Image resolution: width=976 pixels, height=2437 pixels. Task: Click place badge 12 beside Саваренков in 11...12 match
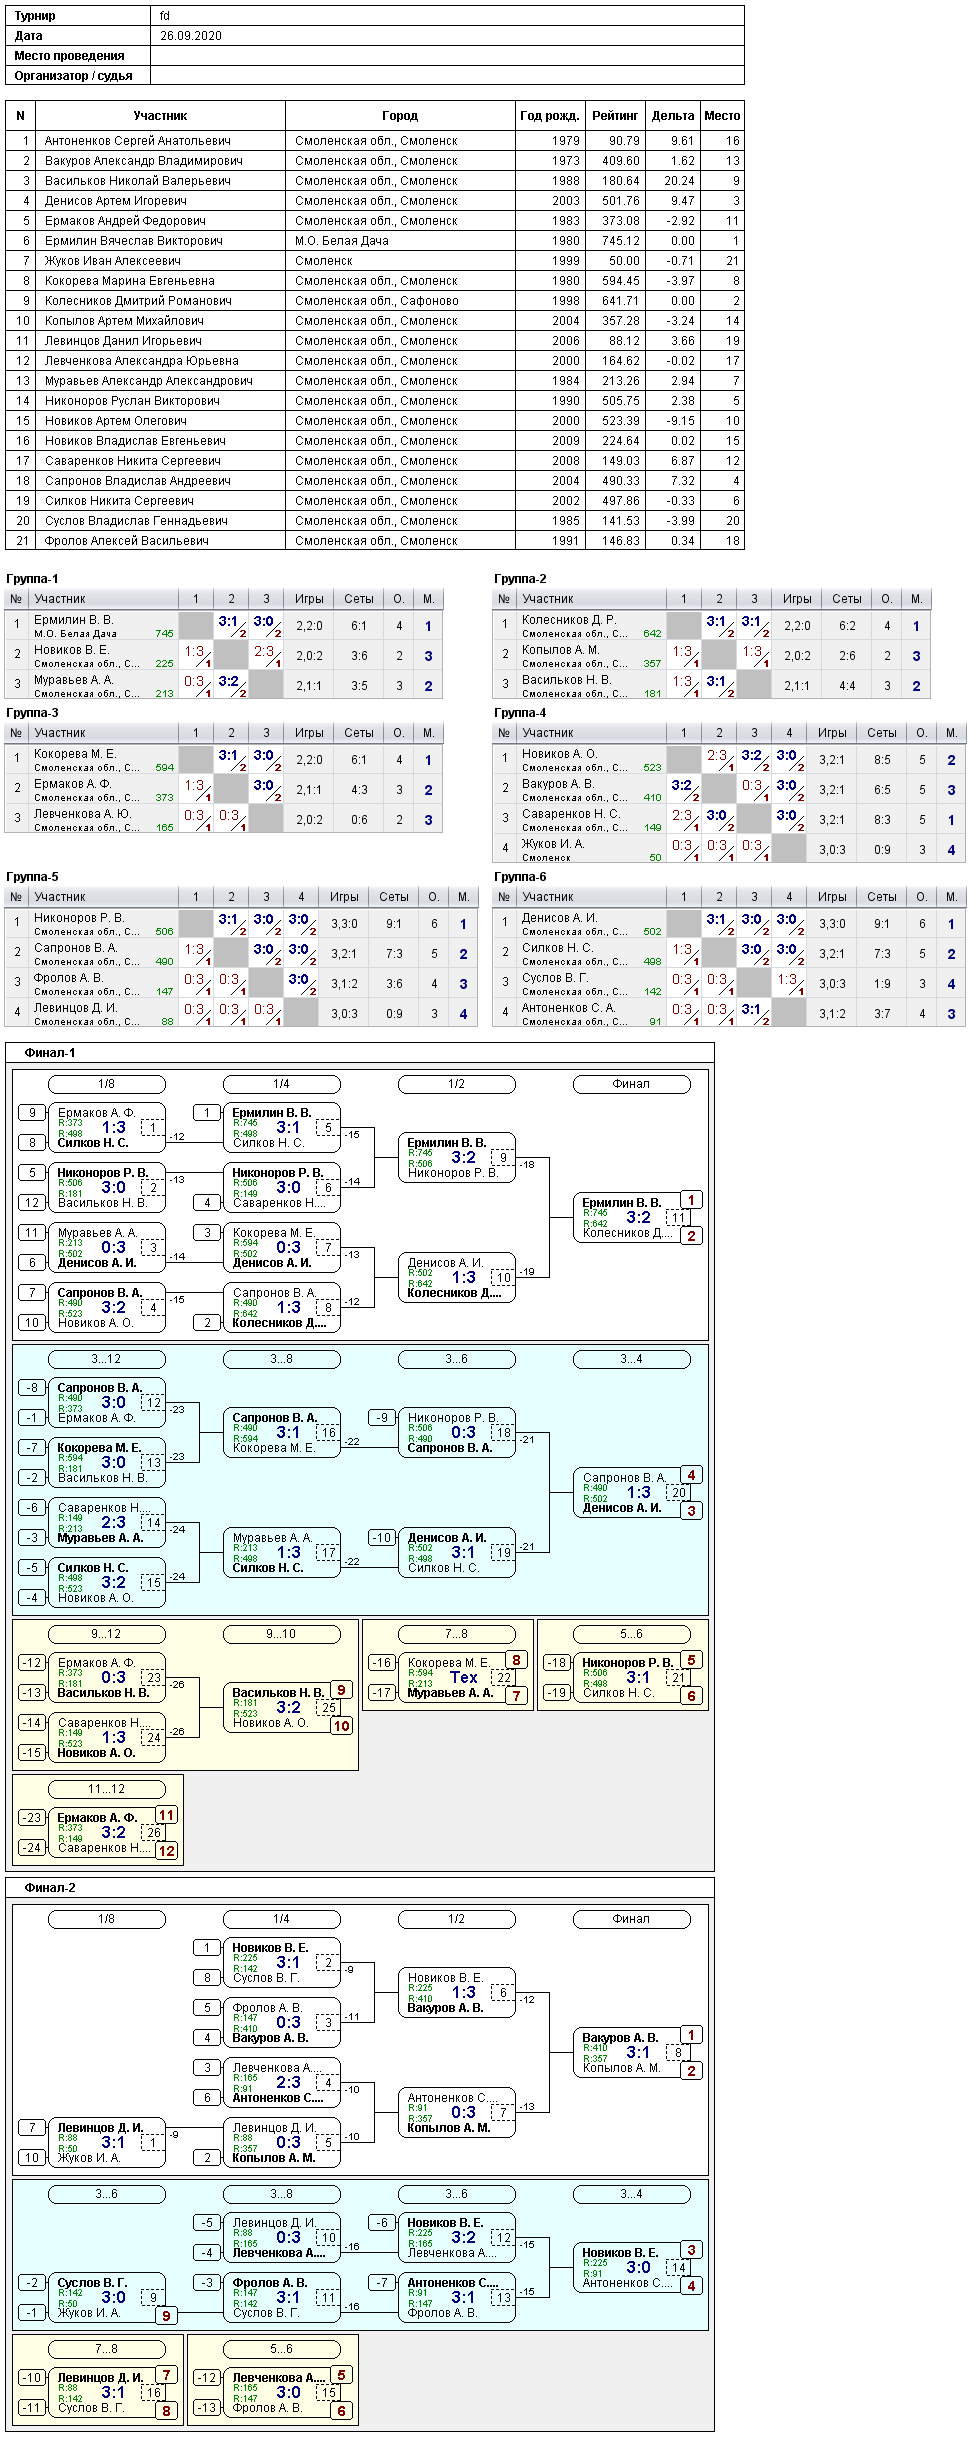pos(166,1851)
